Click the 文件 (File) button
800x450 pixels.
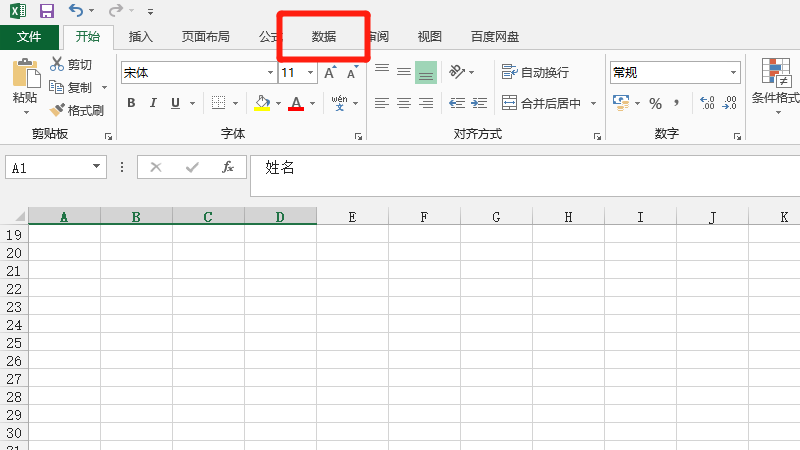click(29, 37)
